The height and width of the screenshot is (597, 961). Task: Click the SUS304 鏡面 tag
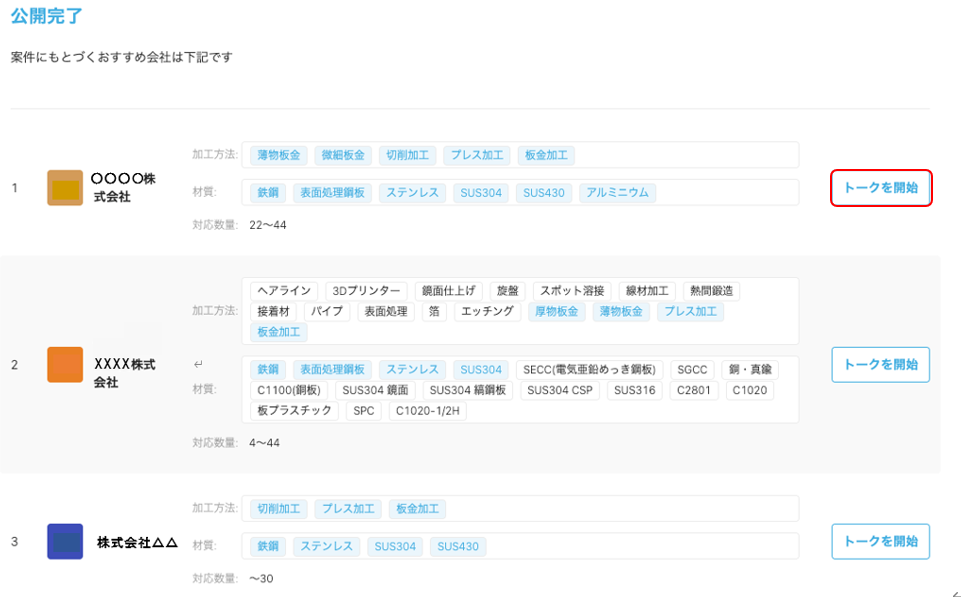[375, 390]
